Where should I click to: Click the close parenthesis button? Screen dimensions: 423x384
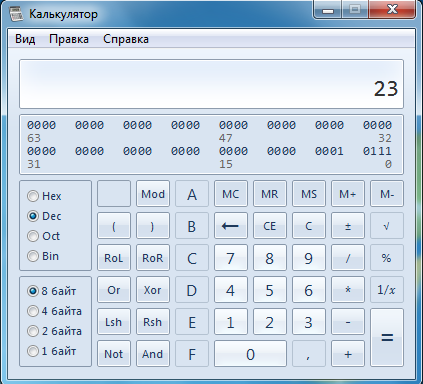click(153, 226)
